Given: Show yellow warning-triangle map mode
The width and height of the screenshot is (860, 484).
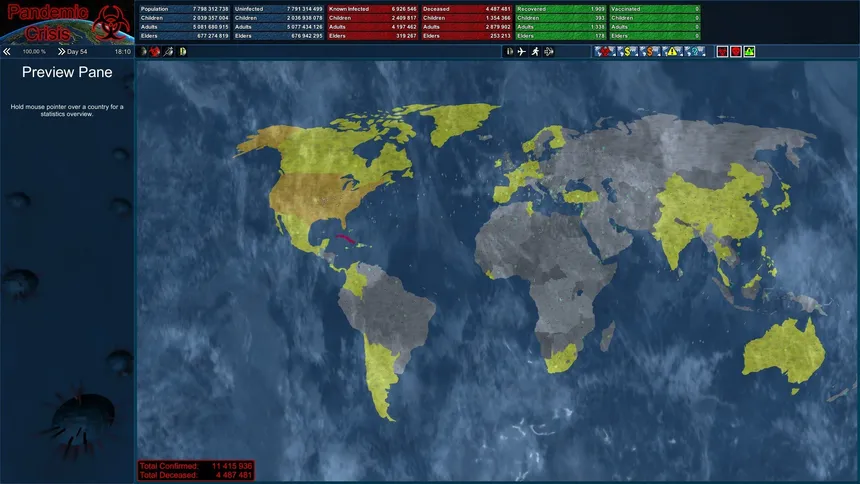Looking at the screenshot, I should [x=672, y=52].
